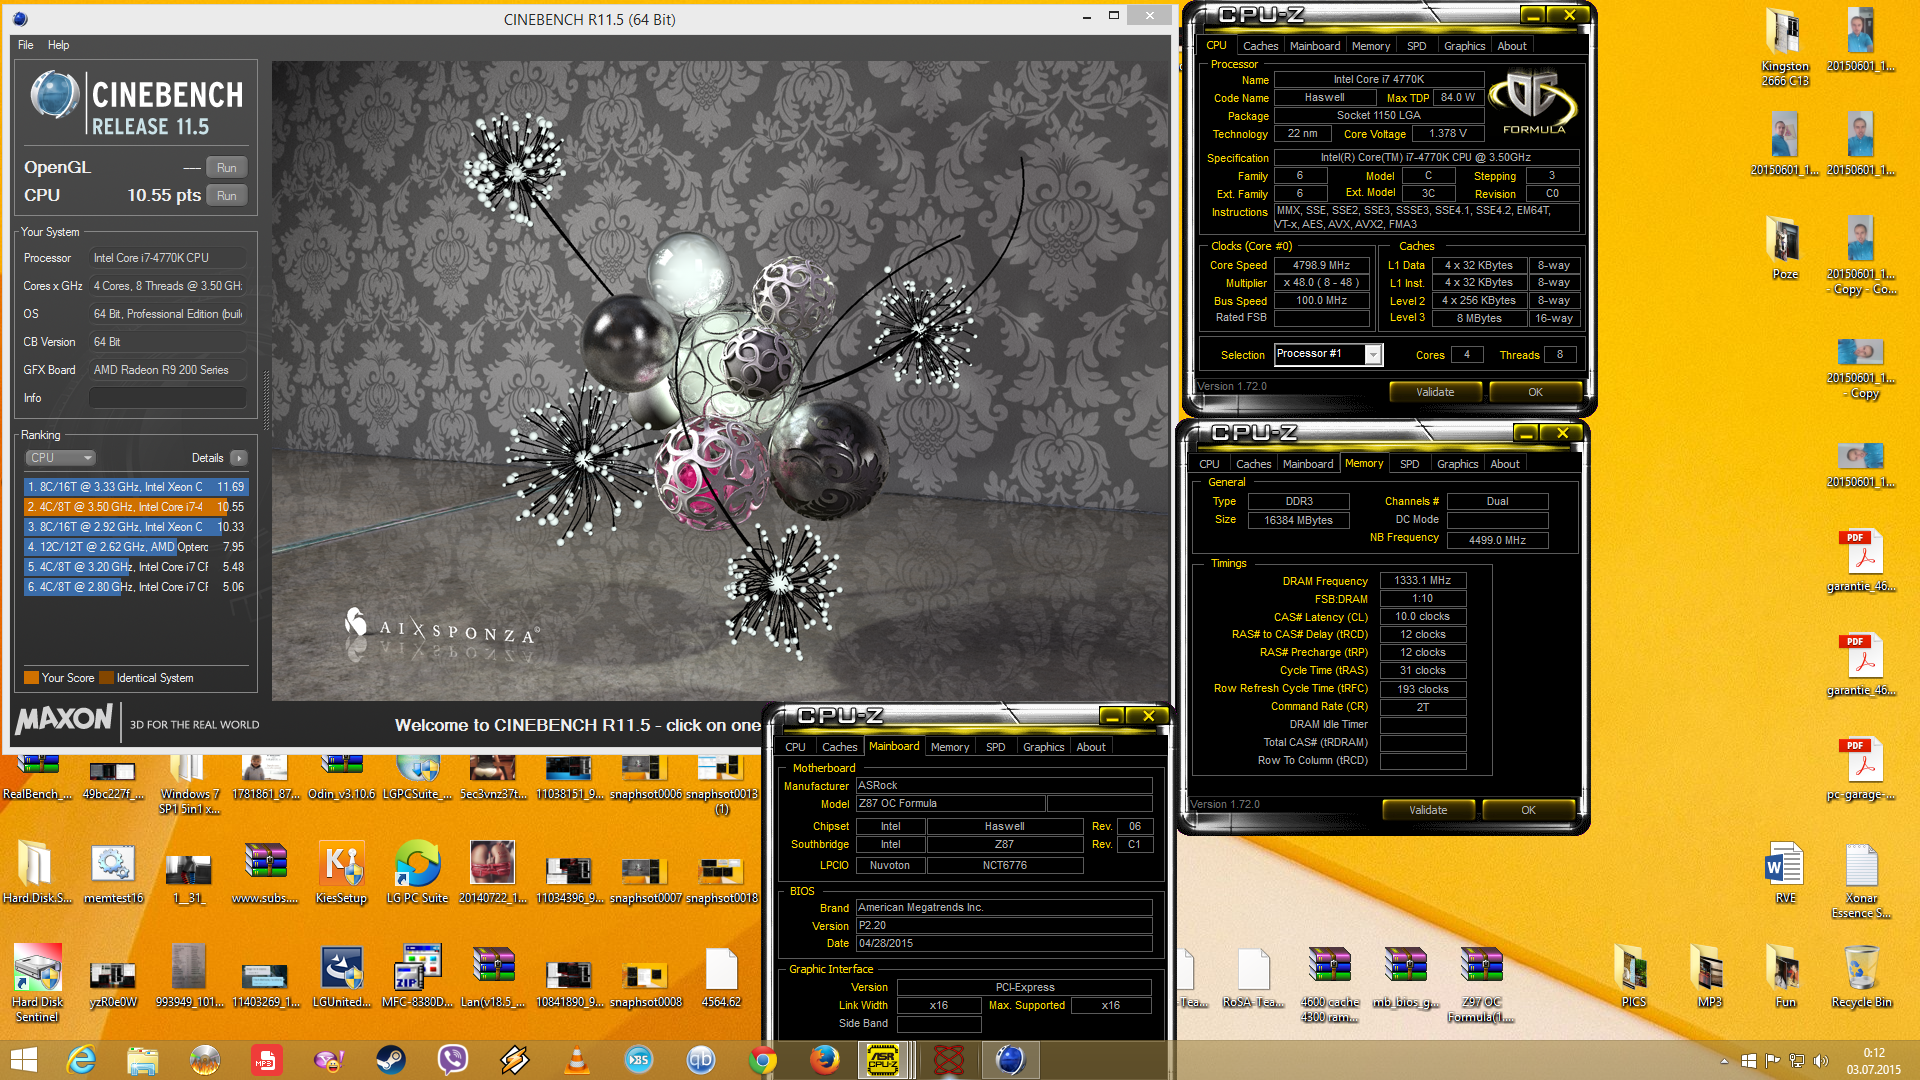The width and height of the screenshot is (1920, 1080).
Task: Click OK in the Memory CPU-Z window
Action: pos(1528,810)
